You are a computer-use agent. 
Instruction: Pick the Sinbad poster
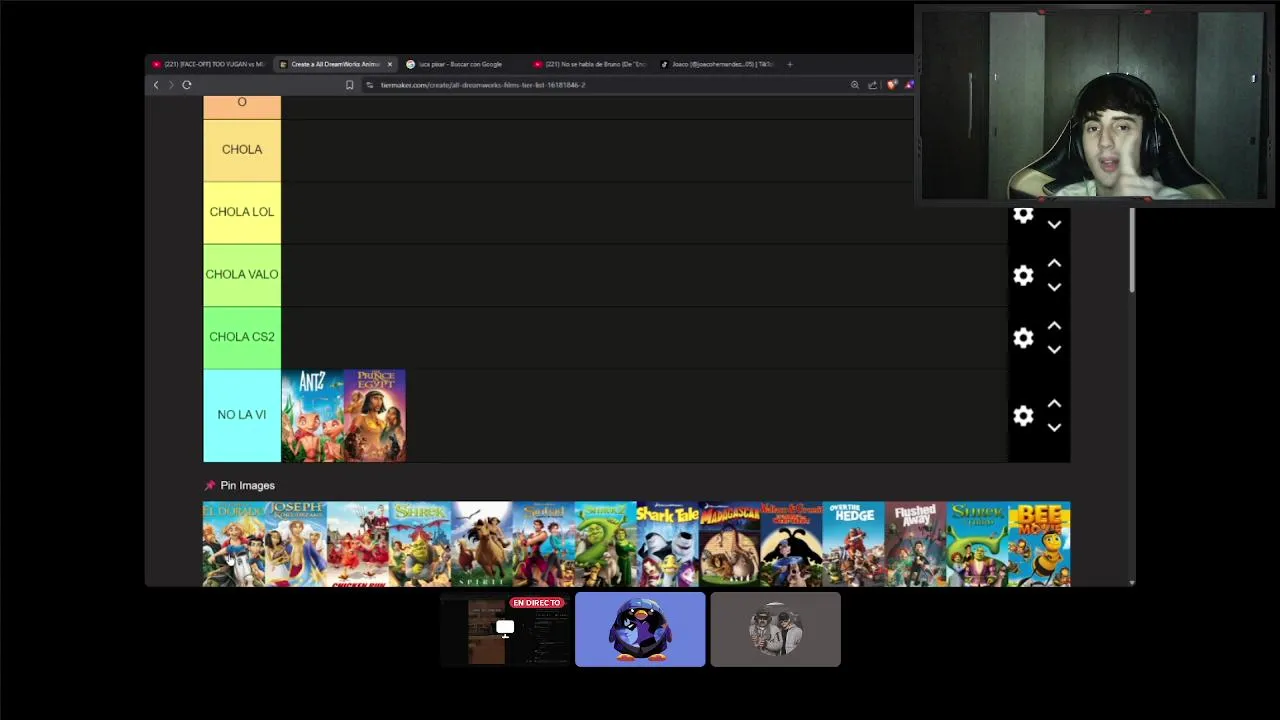(543, 544)
